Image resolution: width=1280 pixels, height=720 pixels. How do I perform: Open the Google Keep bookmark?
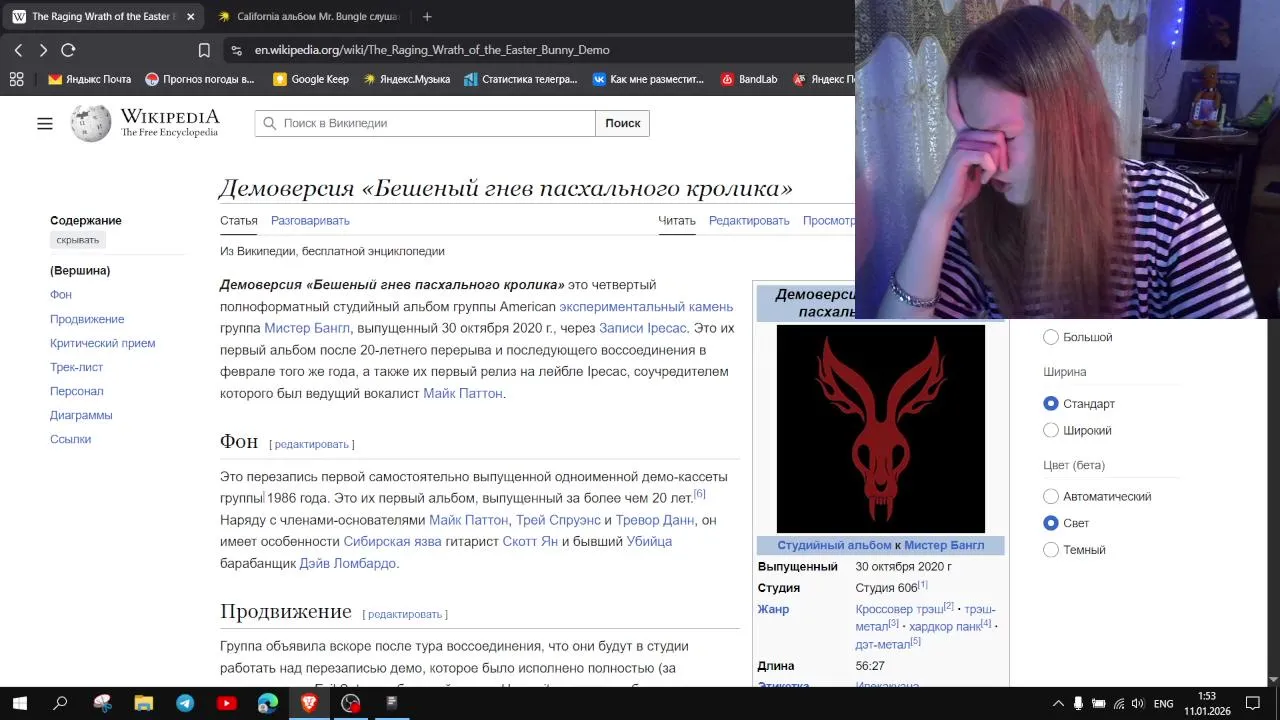coord(311,79)
